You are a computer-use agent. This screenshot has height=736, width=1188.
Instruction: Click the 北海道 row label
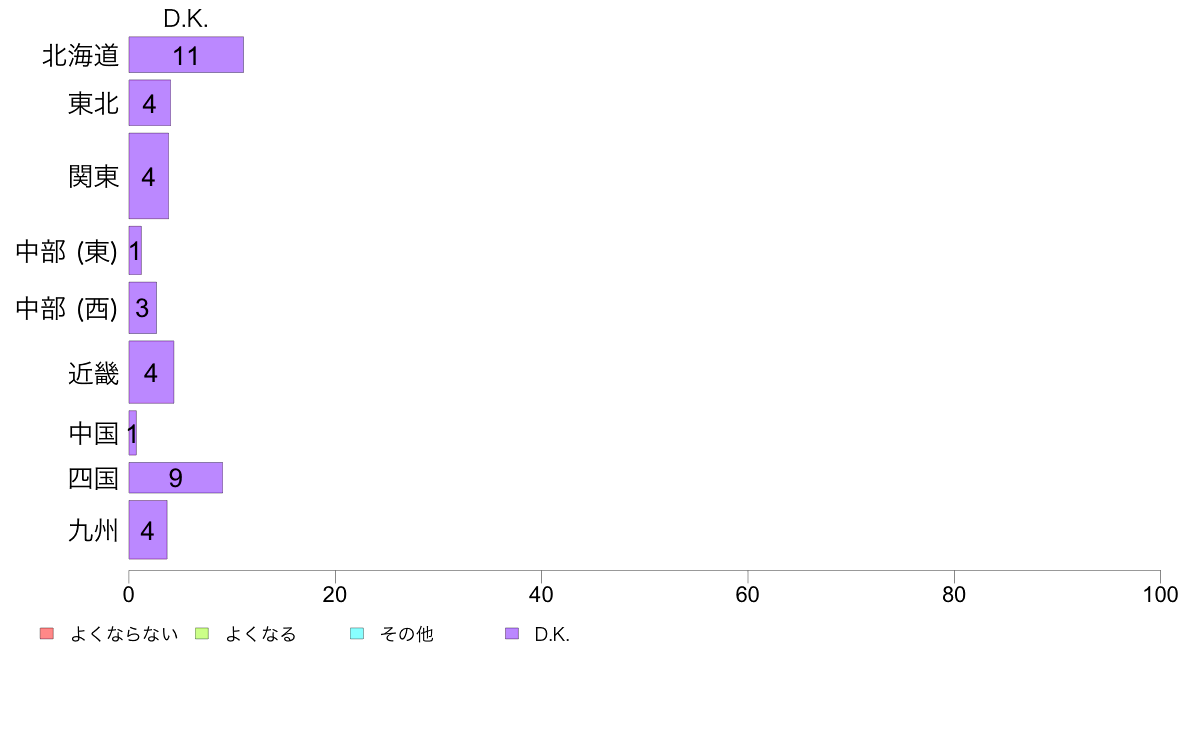pos(80,55)
